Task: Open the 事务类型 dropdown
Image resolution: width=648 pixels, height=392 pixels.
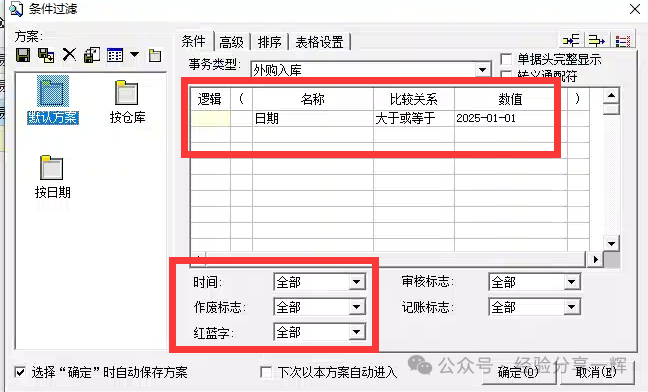Action: pyautogui.click(x=482, y=70)
